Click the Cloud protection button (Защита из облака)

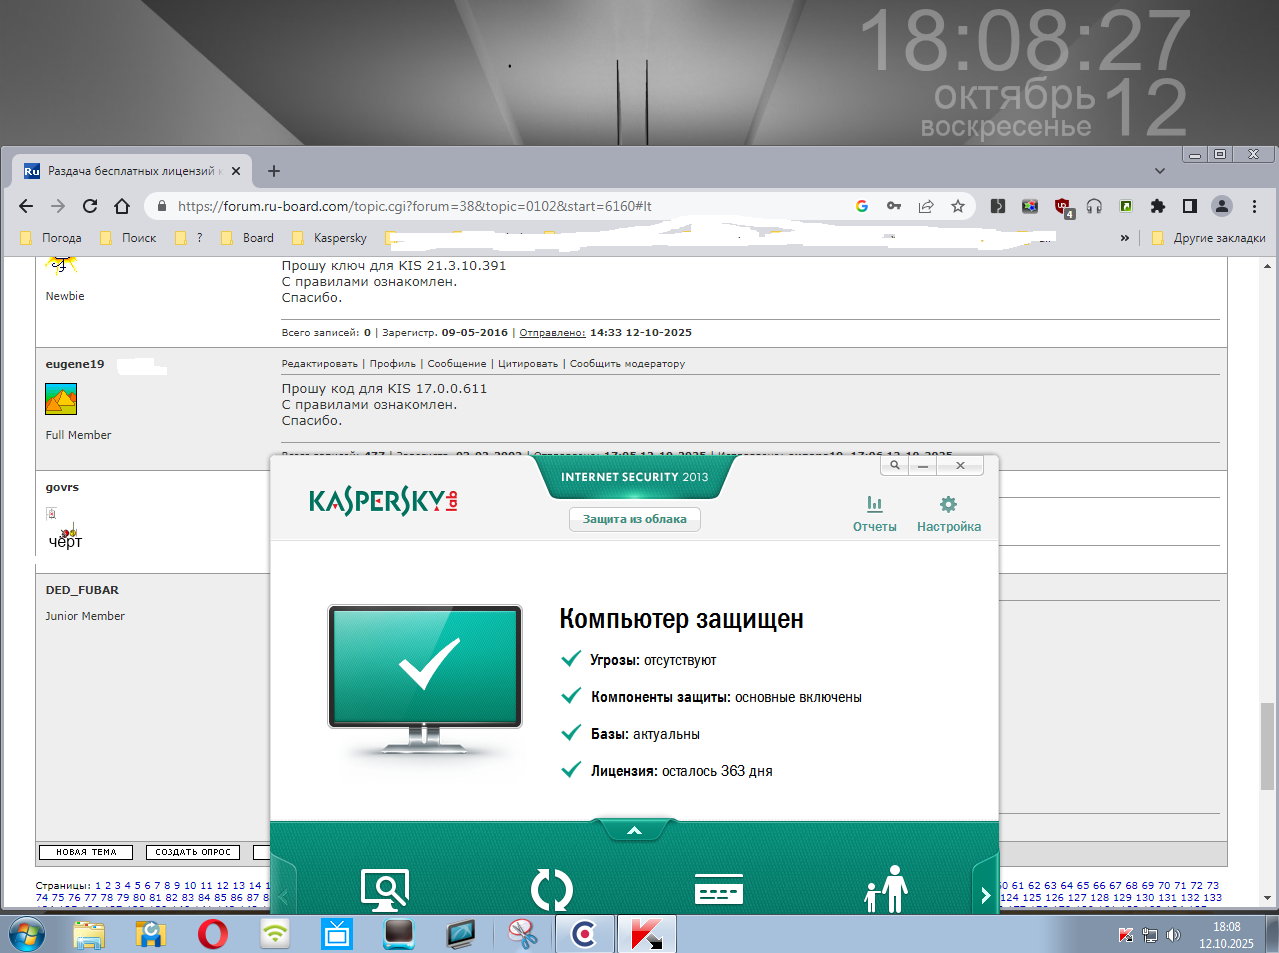635,519
